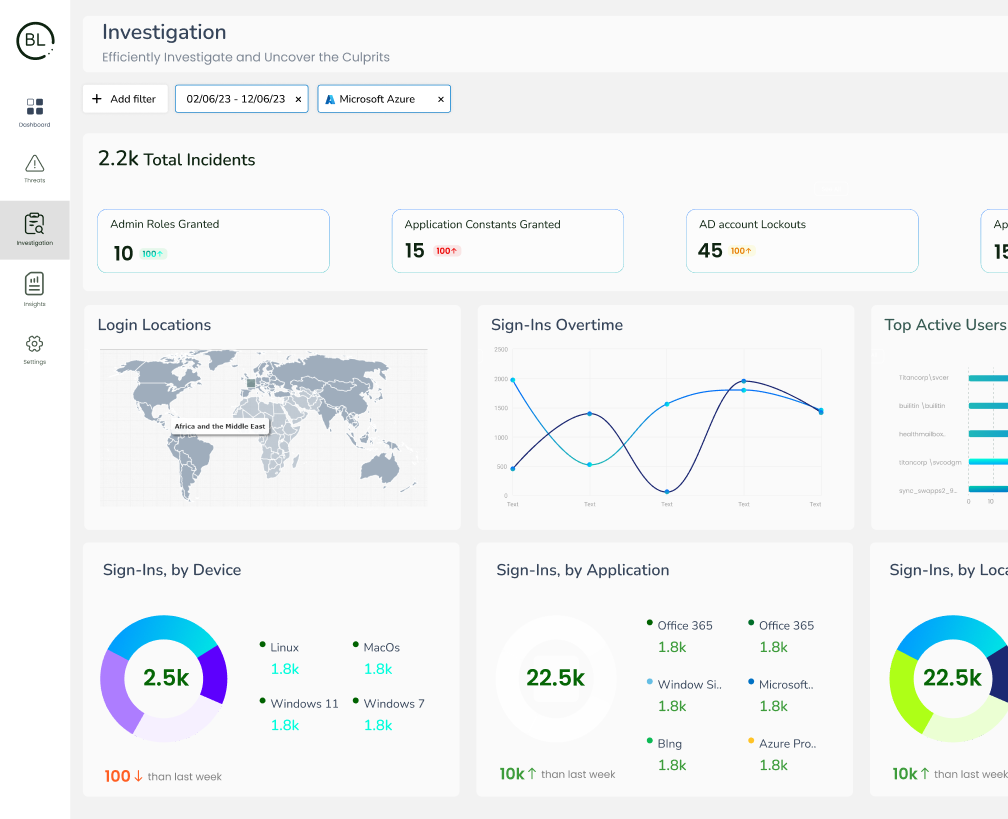Screen dimensions: 1008x819
Task: Open the Dashboard sidebar icon
Action: pyautogui.click(x=35, y=106)
